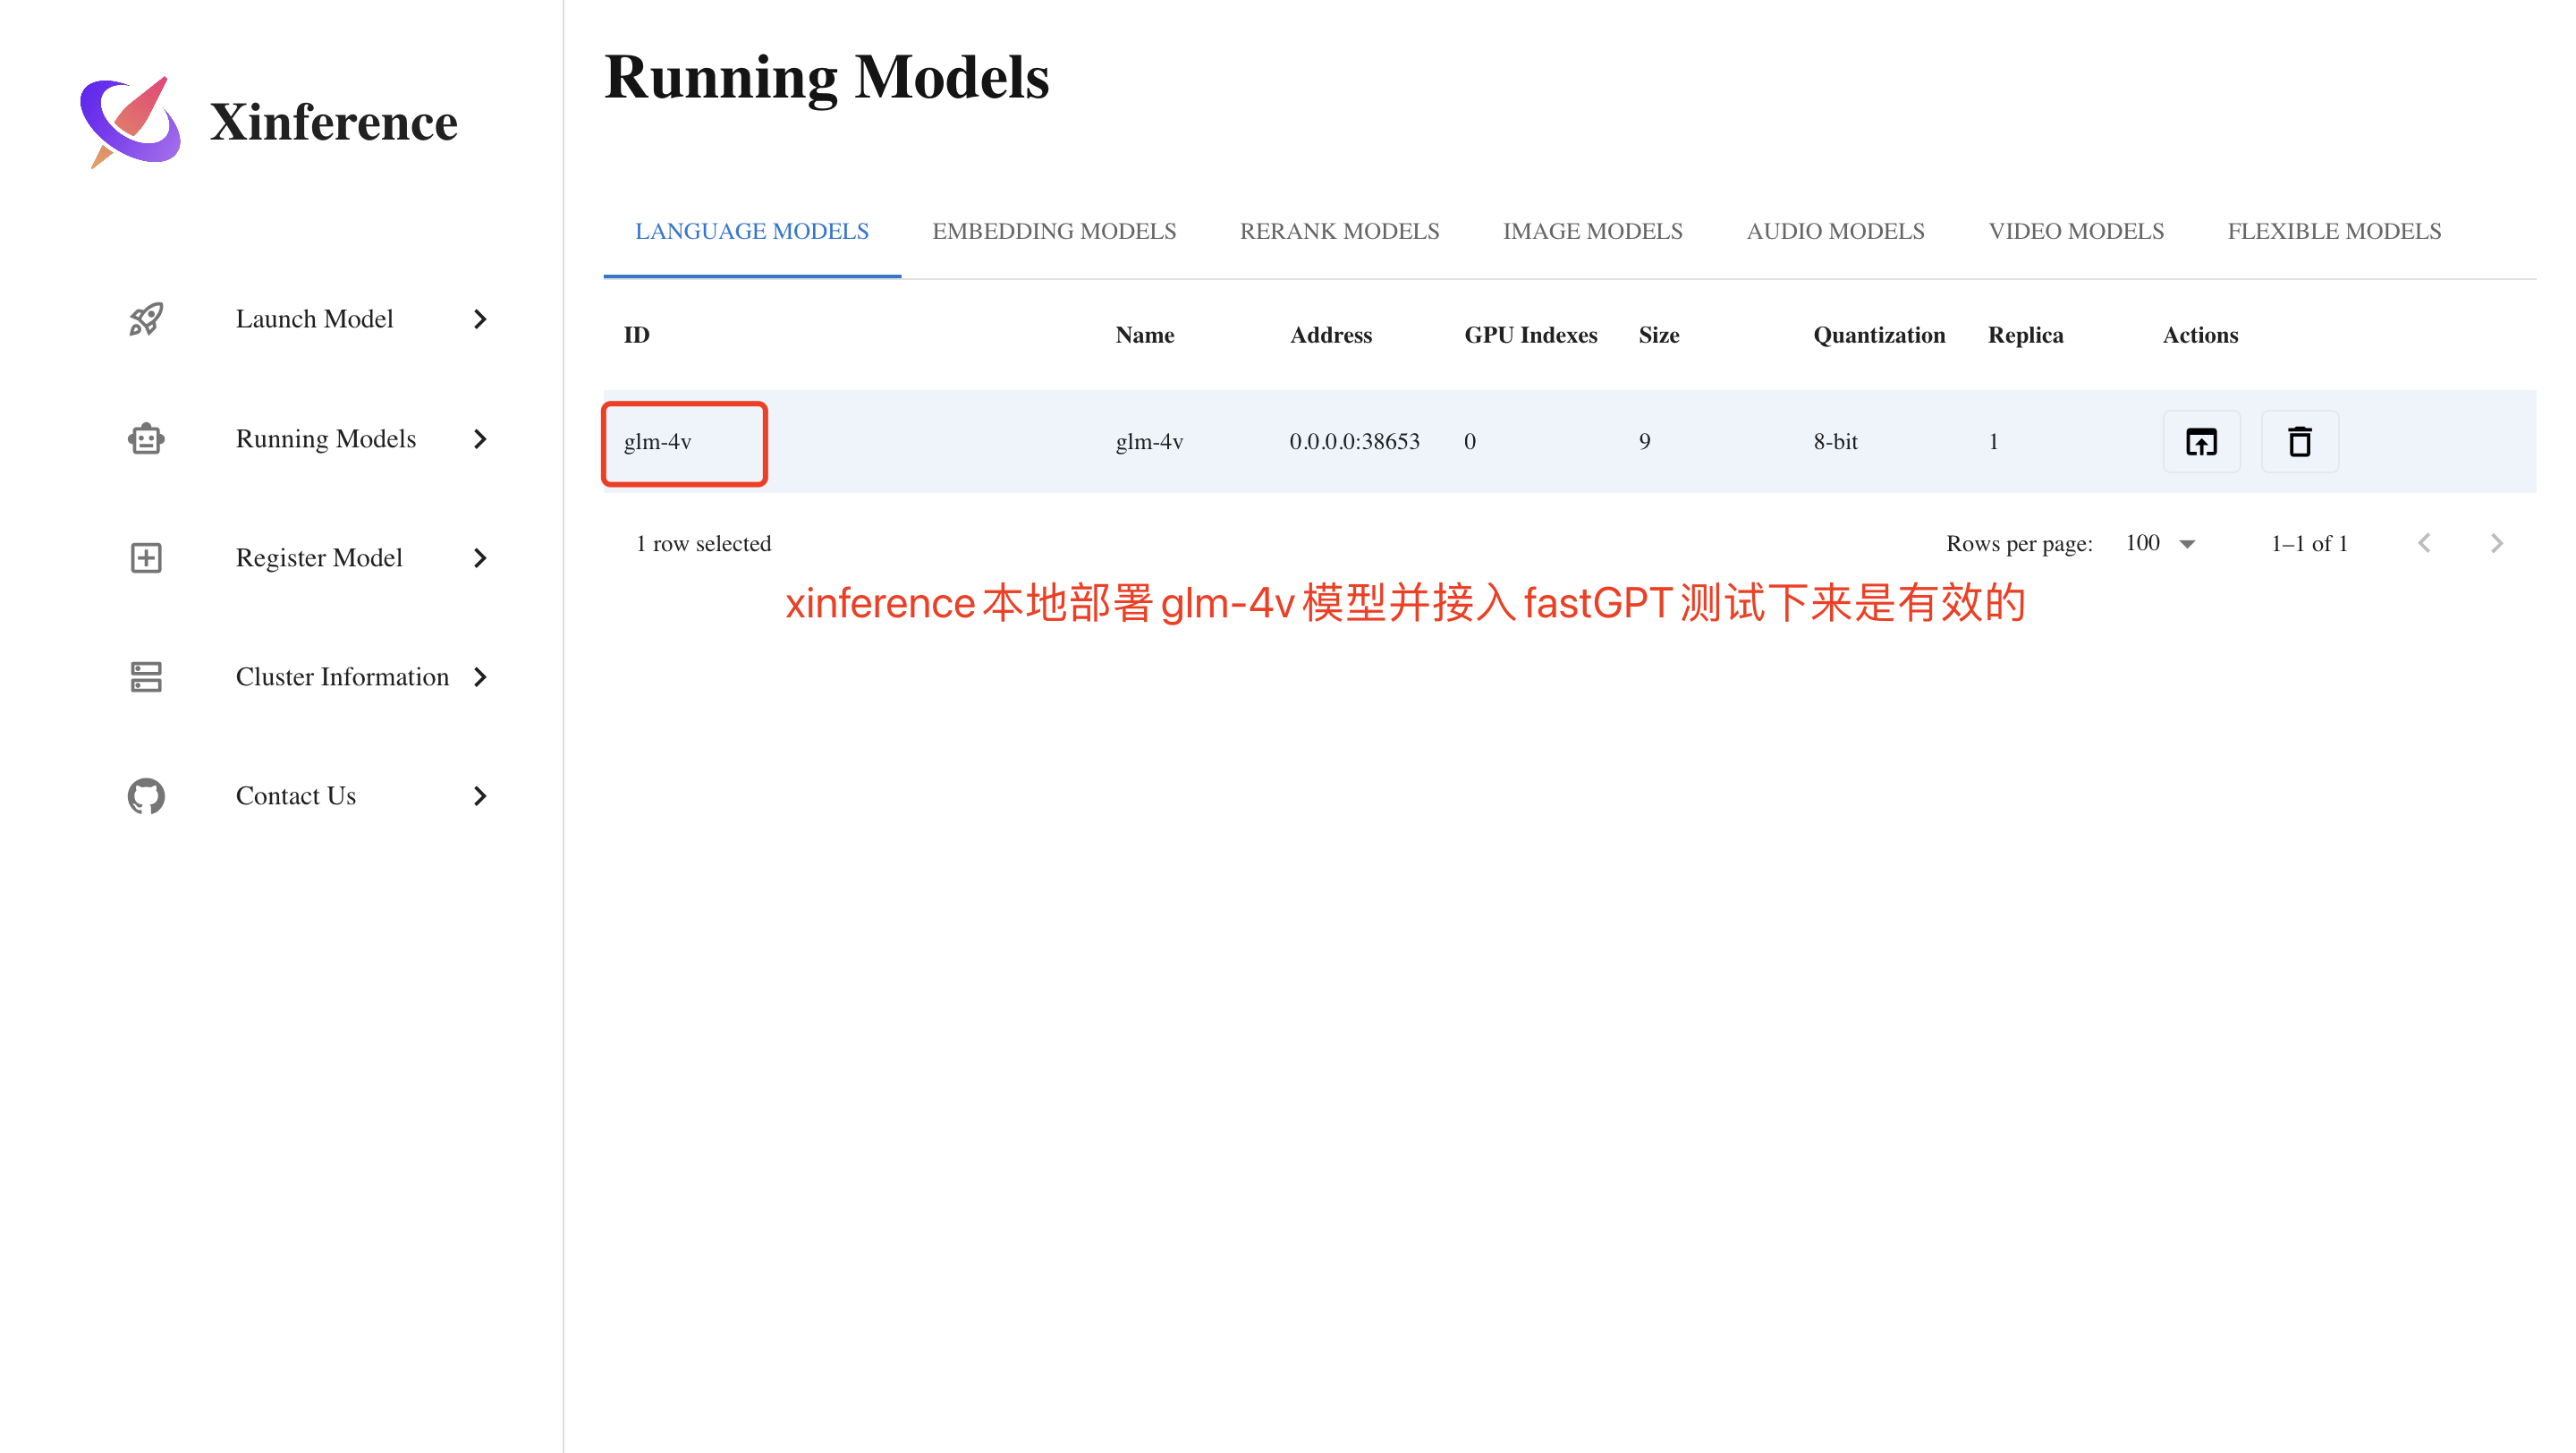Viewport: 2576px width, 1453px height.
Task: Switch to the Audio Models tab
Action: point(1835,231)
